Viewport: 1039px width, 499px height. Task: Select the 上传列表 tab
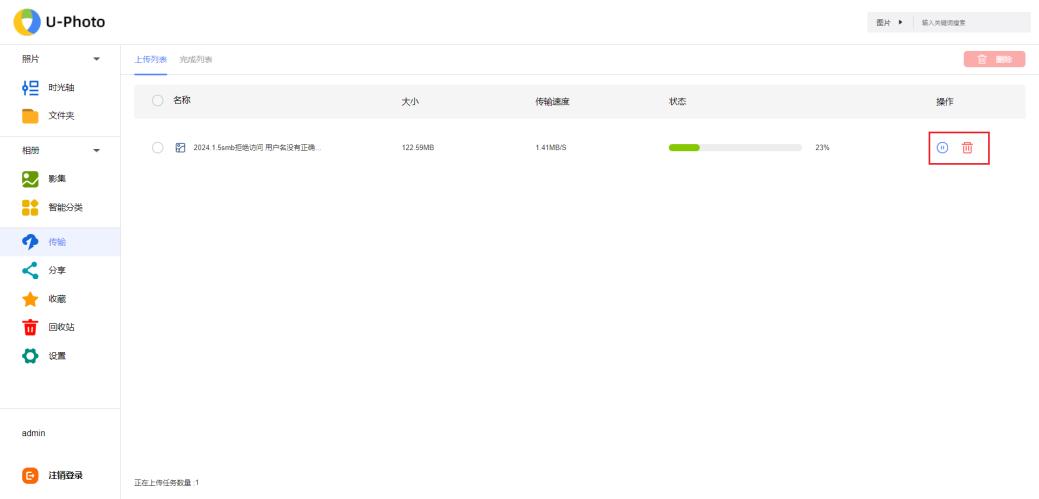(151, 60)
